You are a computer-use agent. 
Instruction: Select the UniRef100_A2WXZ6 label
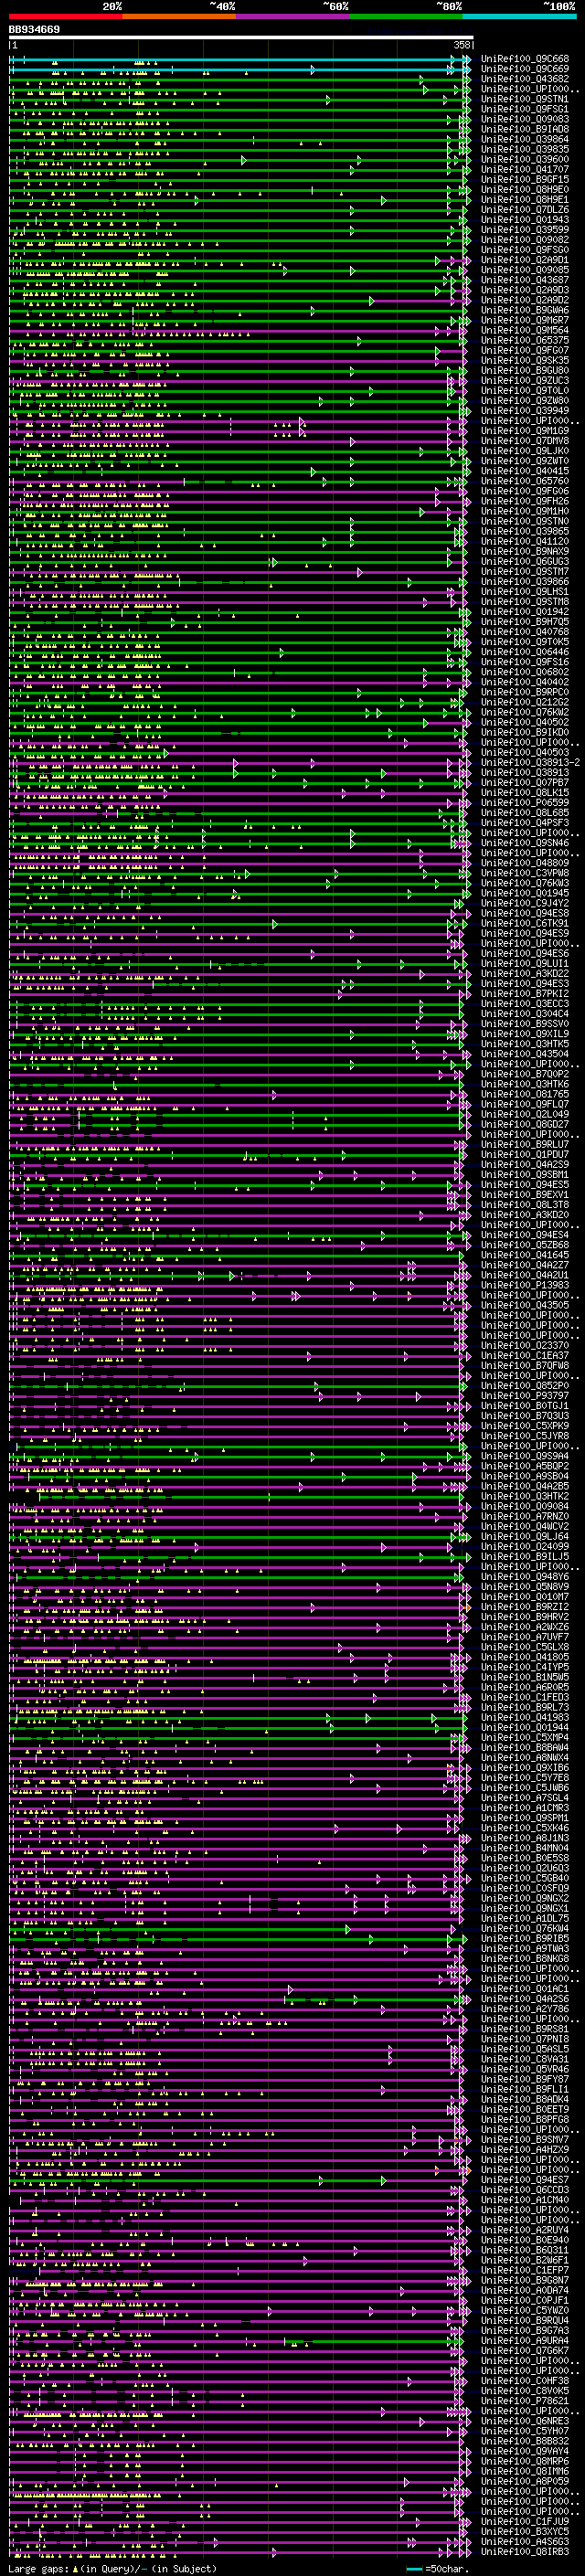(524, 1627)
